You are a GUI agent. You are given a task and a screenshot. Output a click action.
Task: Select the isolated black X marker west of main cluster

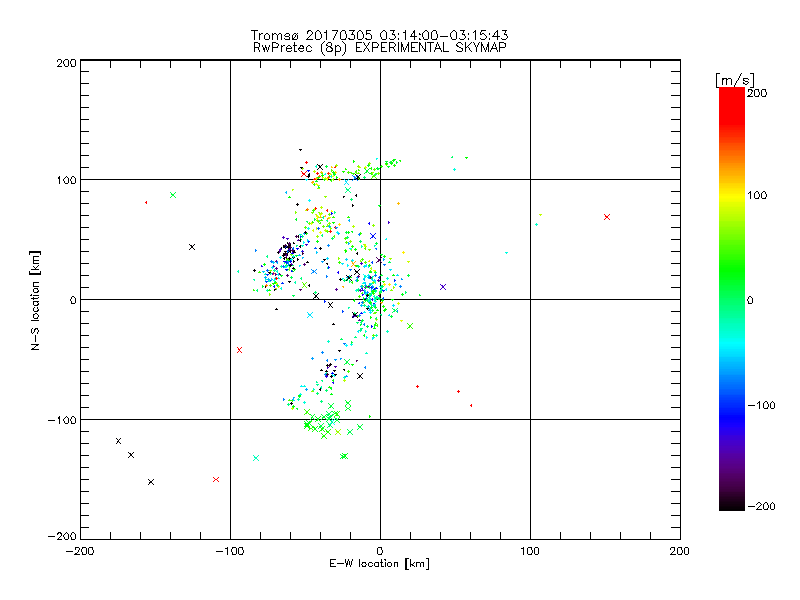(192, 247)
